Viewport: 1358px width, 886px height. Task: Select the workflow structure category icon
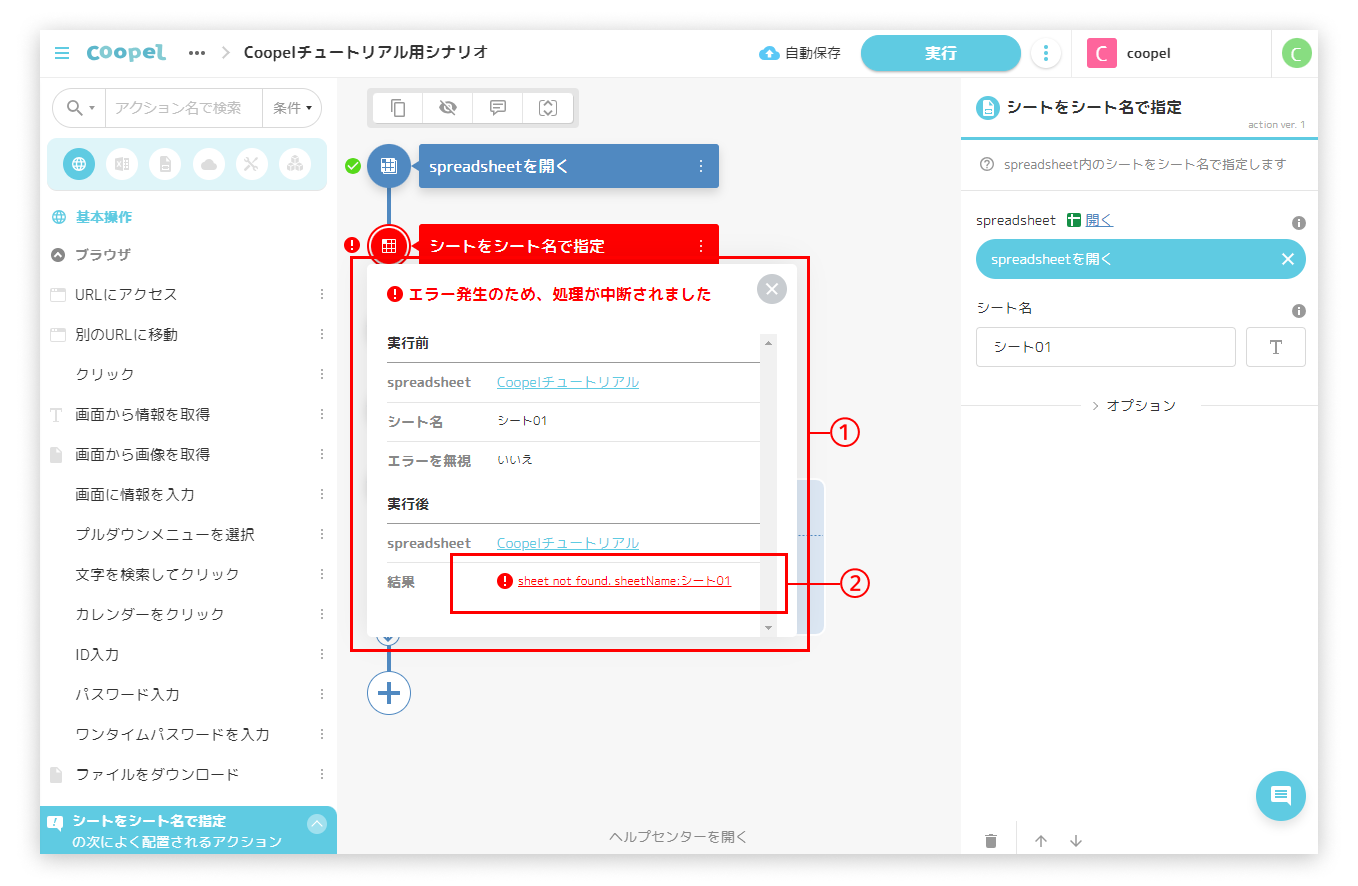pyautogui.click(x=295, y=164)
